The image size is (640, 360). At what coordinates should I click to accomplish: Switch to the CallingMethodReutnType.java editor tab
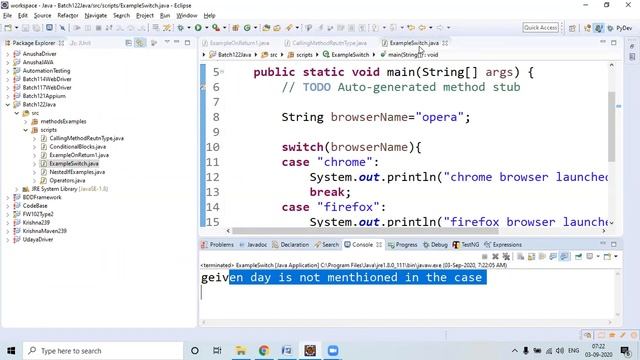(x=326, y=43)
